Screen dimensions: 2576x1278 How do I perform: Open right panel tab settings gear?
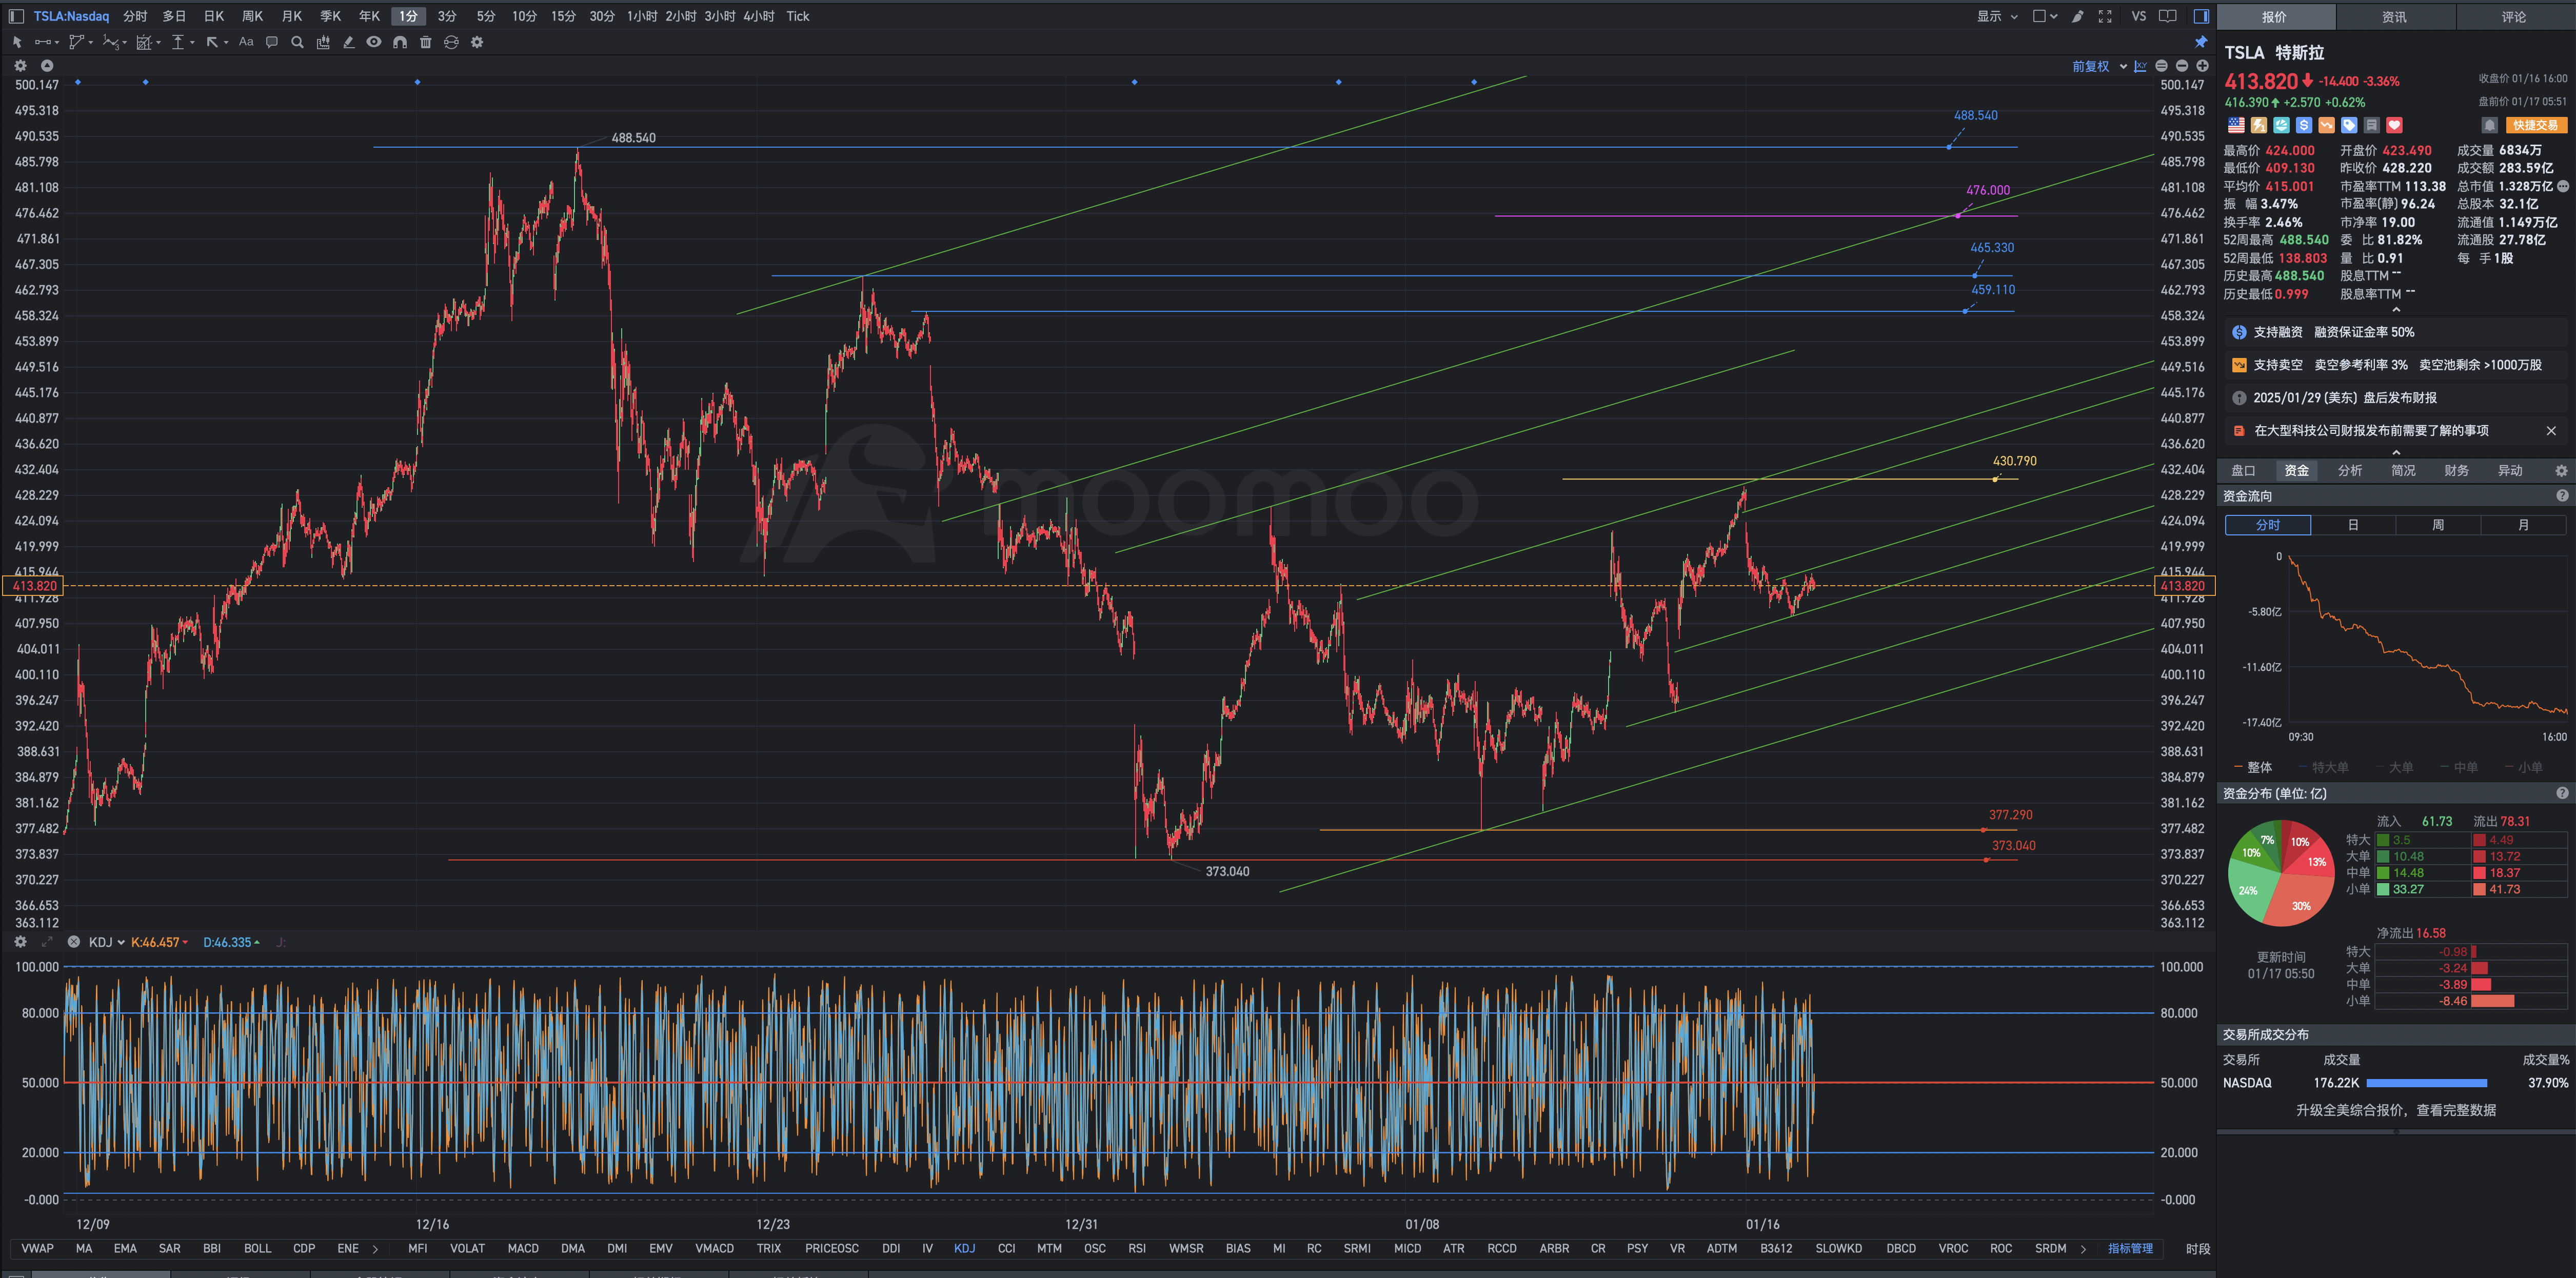point(2561,471)
